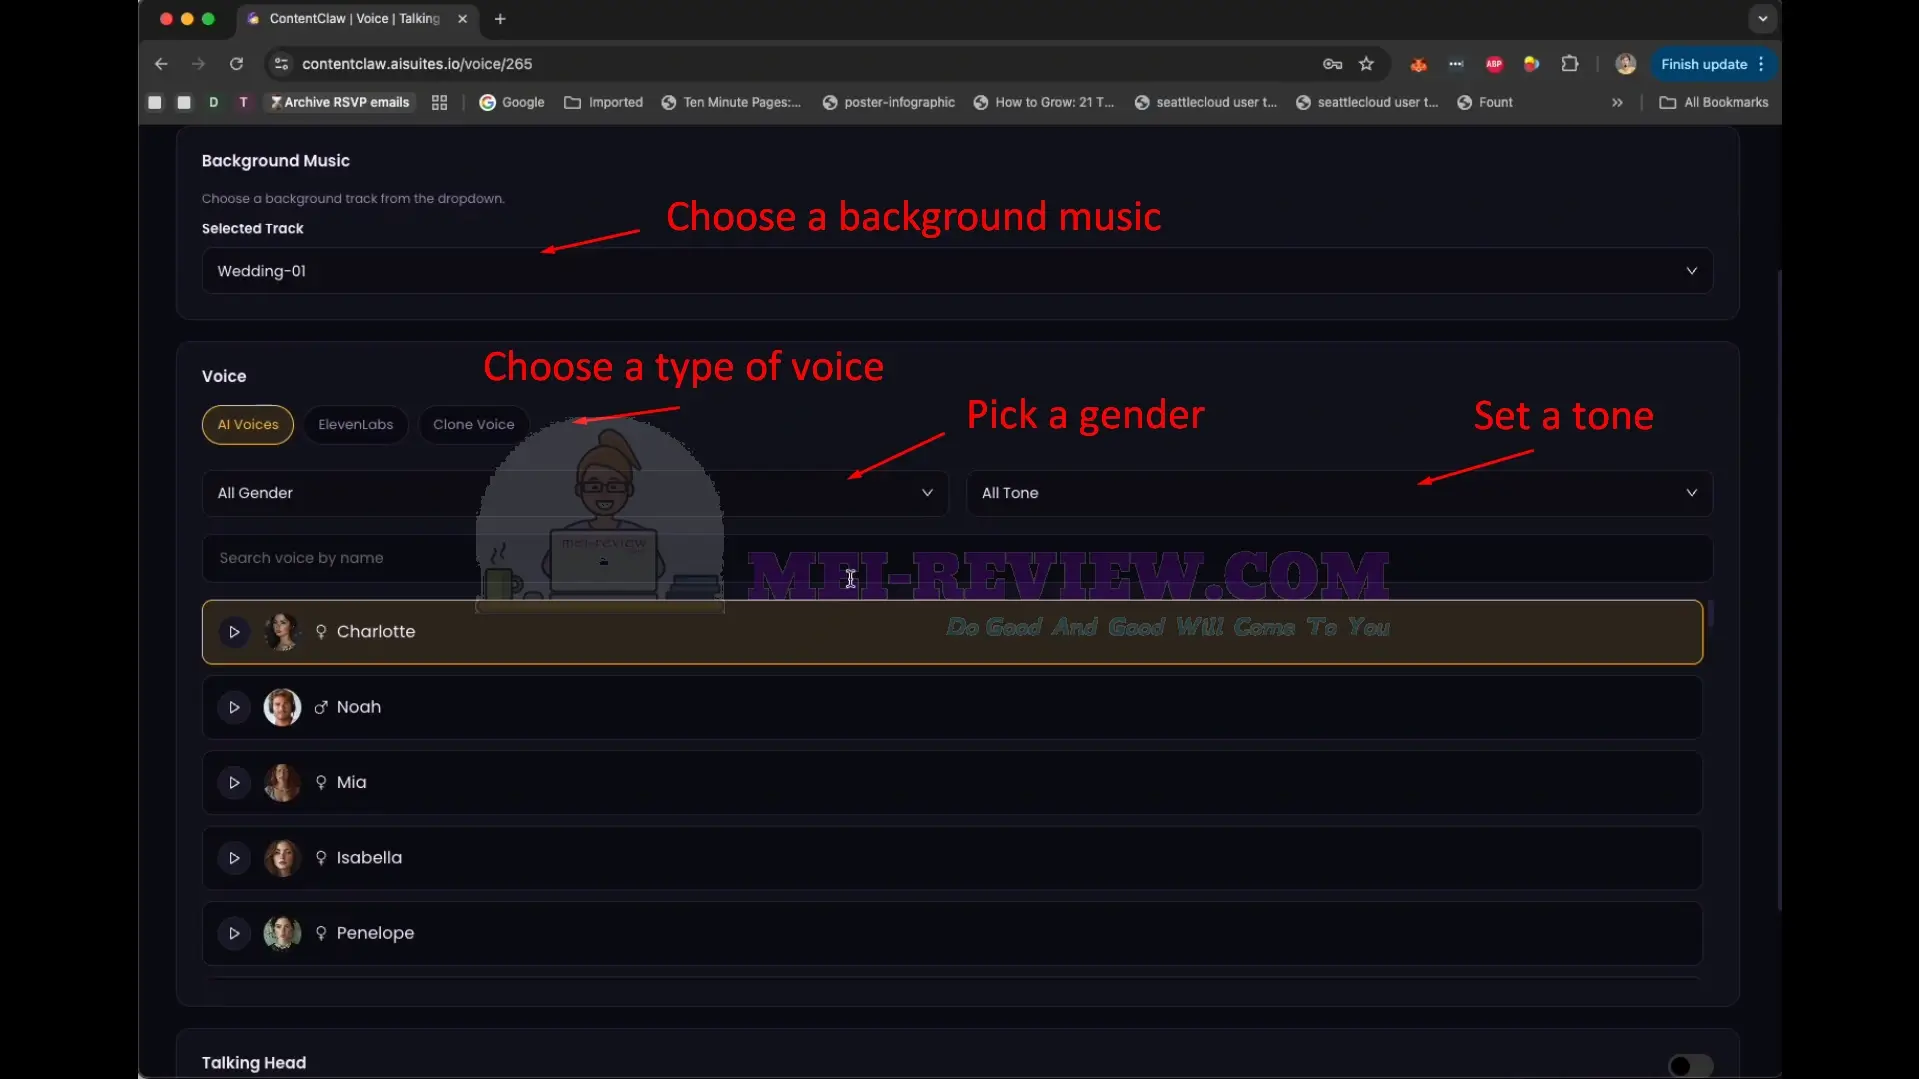1919x1079 pixels.
Task: Open the password key icon in address bar
Action: click(1332, 64)
